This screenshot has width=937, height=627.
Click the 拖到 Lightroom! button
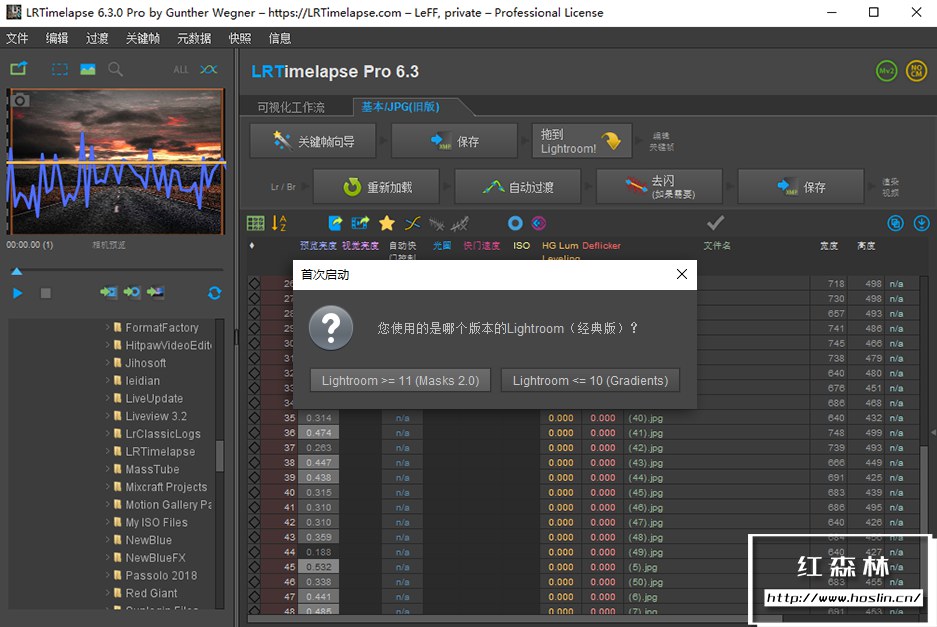[x=581, y=141]
